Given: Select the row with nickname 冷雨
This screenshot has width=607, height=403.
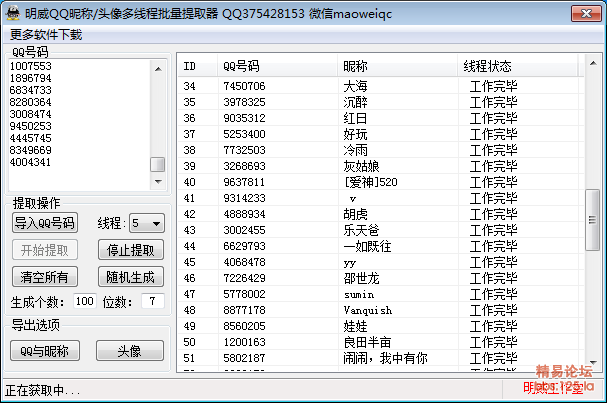Looking at the screenshot, I should tap(381, 150).
